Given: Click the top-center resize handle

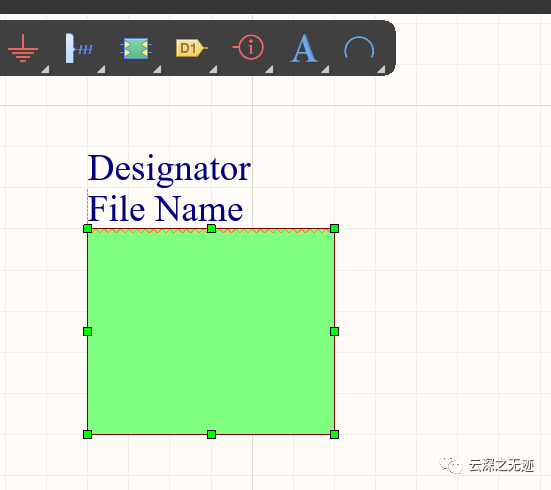Looking at the screenshot, I should 211,229.
